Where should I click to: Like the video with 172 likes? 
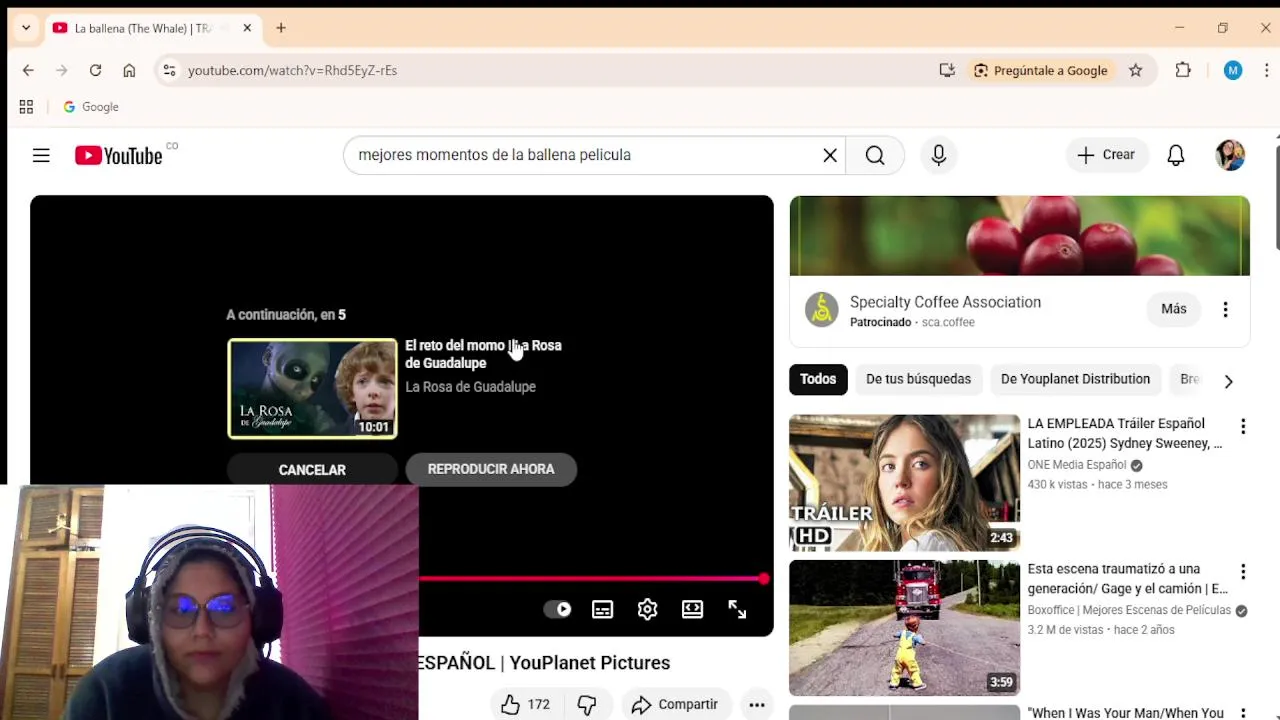pos(526,704)
